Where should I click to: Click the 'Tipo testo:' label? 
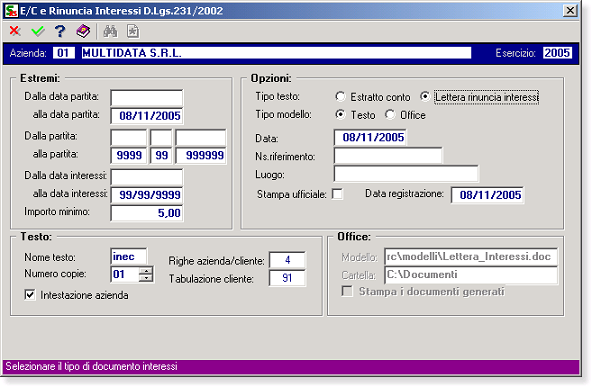(278, 97)
